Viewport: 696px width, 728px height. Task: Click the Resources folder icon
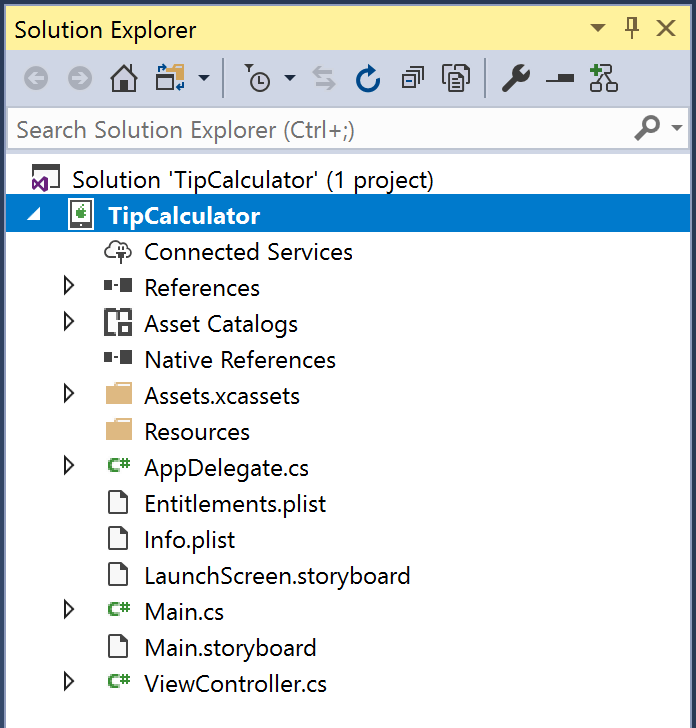point(119,429)
